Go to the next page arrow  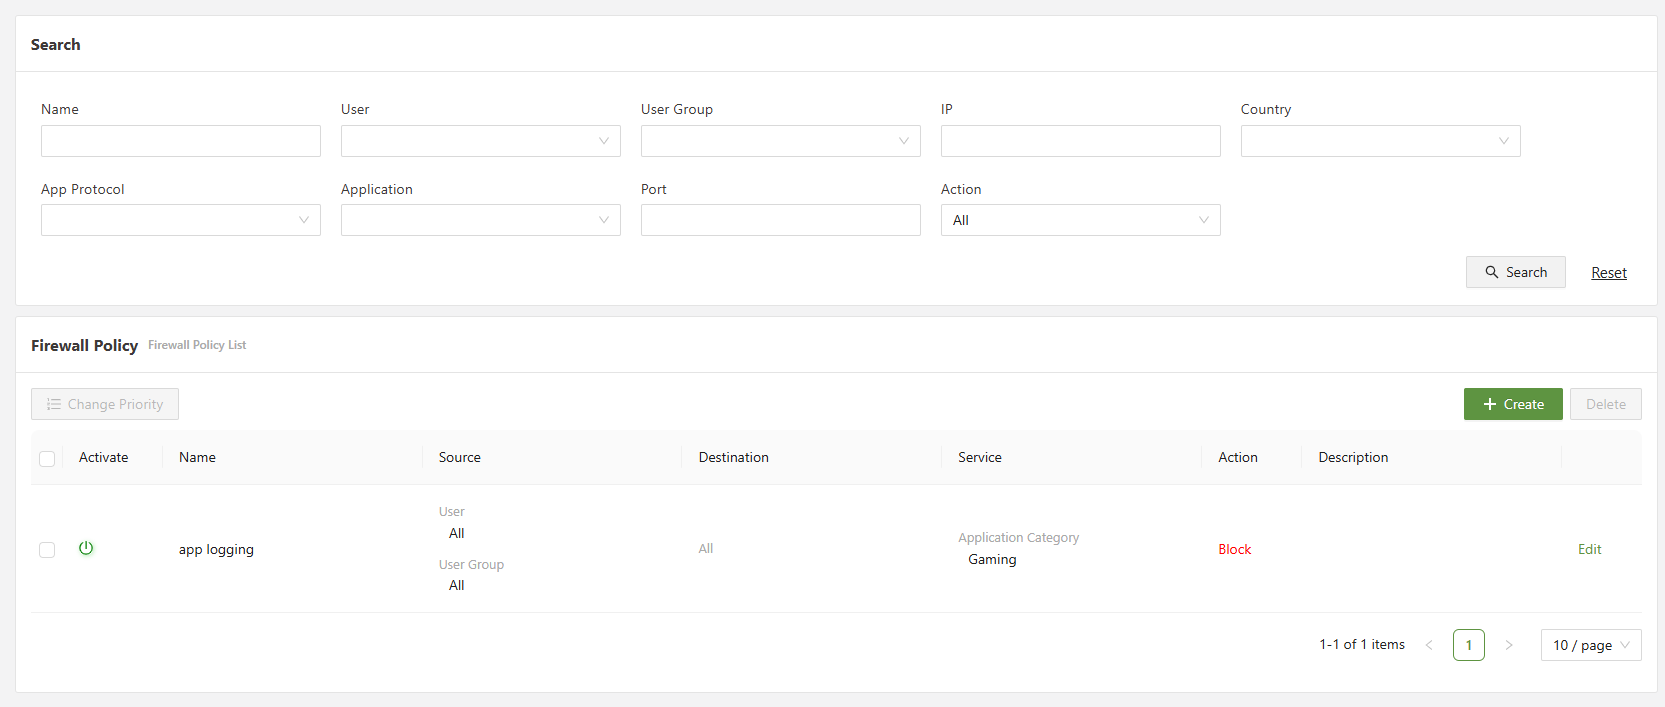1508,645
